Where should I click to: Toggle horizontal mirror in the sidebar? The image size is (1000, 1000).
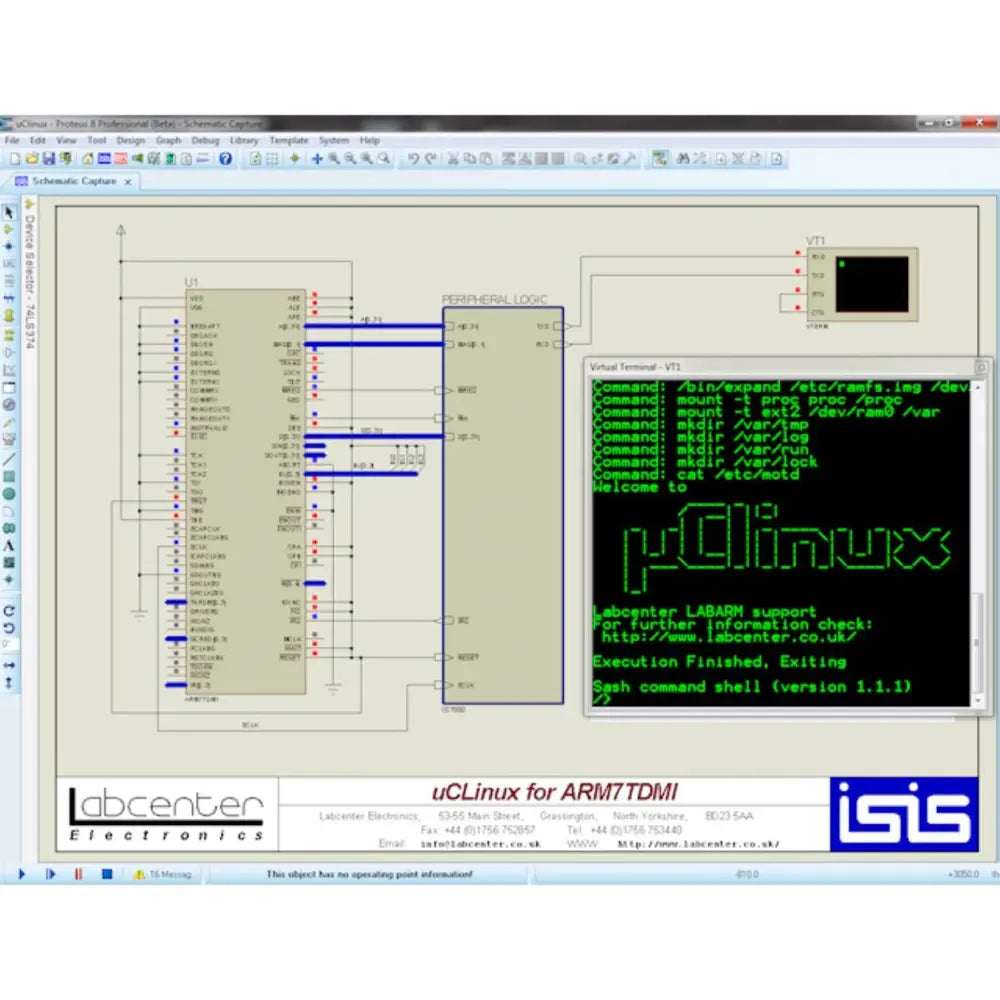tap(8, 665)
